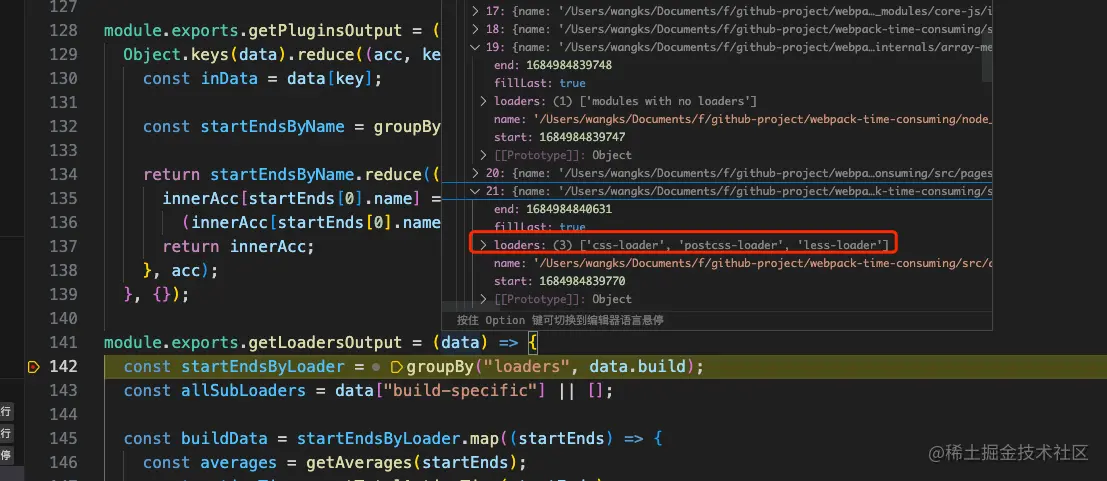Expand array item 20 in debug hover
Viewport: 1107px width, 481px height.
tap(475, 172)
